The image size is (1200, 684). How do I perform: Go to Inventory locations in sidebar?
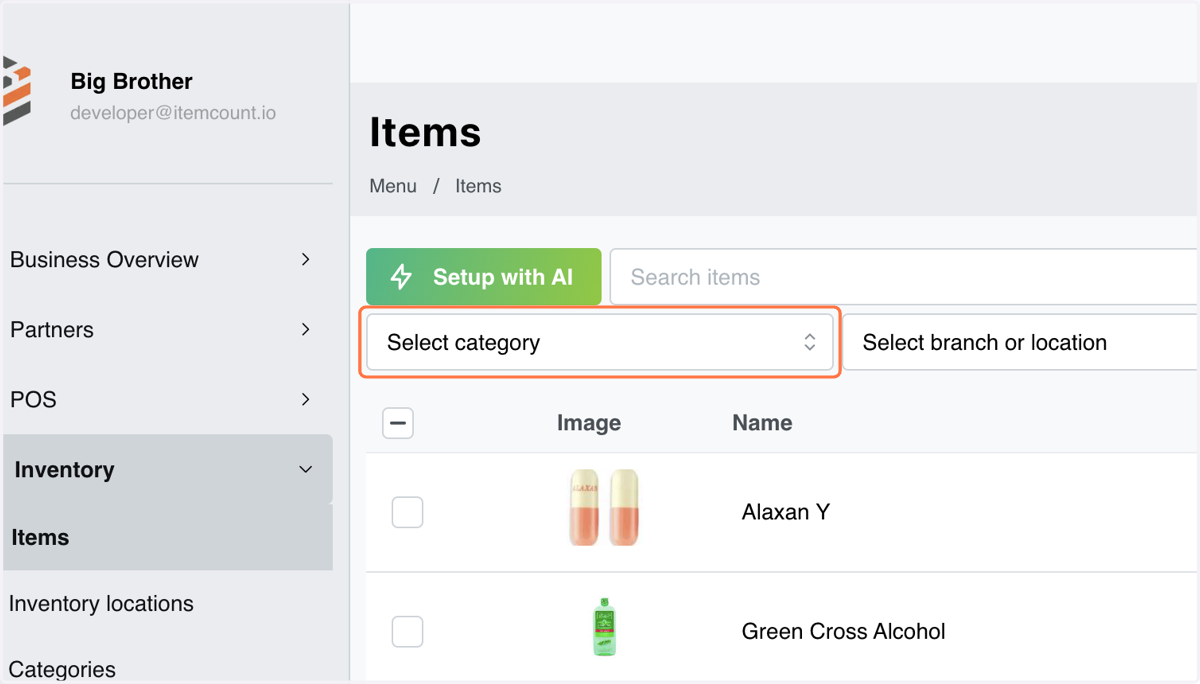[101, 604]
